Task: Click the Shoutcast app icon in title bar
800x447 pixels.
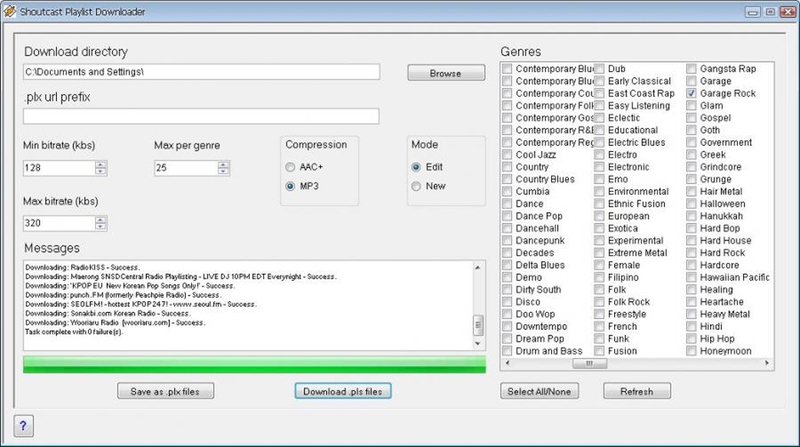Action: 9,11
